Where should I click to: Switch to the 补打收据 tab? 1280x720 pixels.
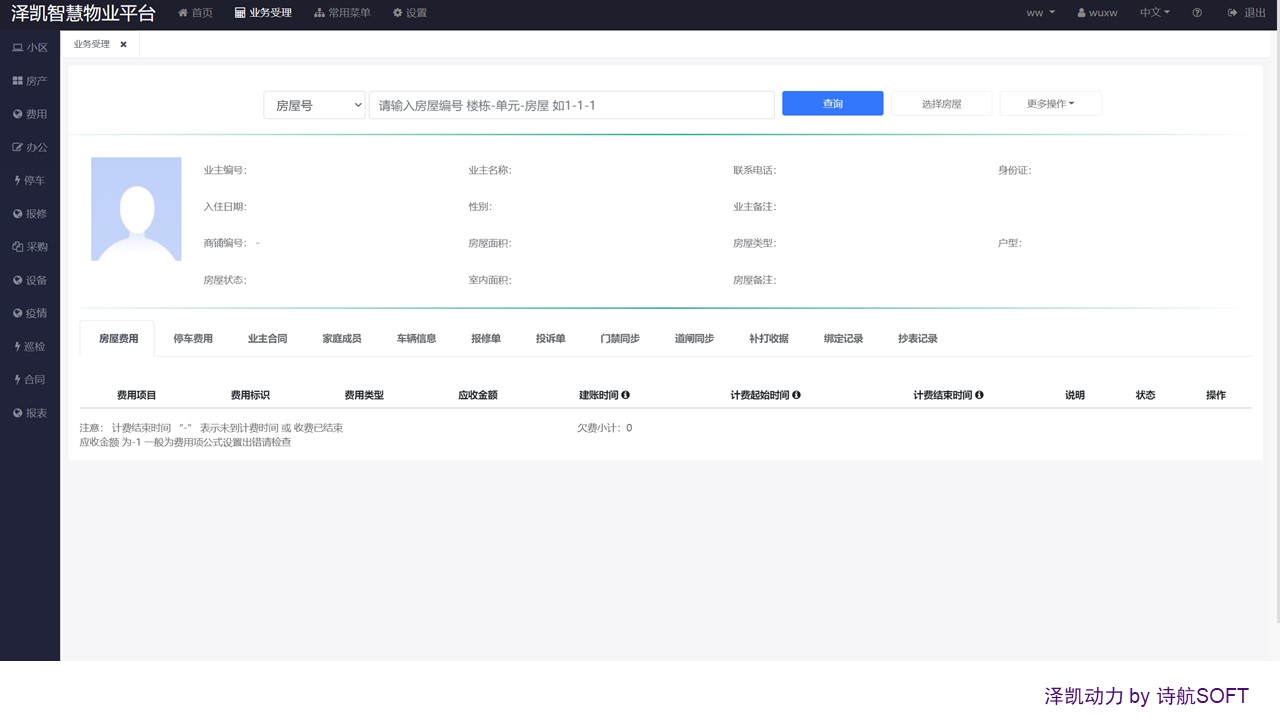pyautogui.click(x=769, y=339)
